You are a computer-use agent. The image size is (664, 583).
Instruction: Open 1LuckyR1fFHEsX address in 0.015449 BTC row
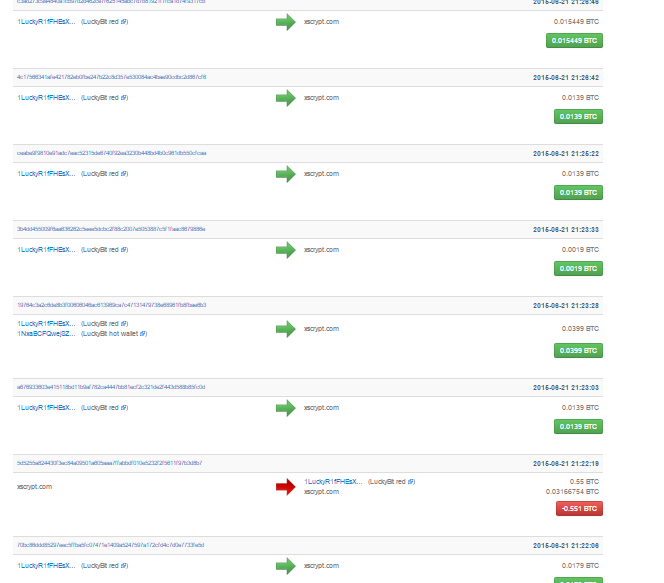pyautogui.click(x=46, y=22)
